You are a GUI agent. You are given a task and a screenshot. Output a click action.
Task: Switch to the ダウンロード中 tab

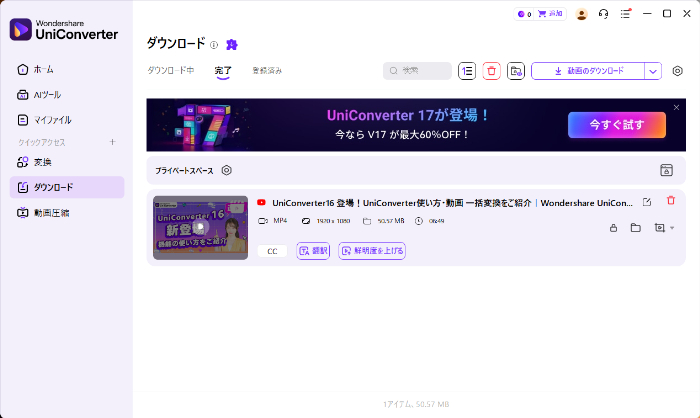pos(171,71)
